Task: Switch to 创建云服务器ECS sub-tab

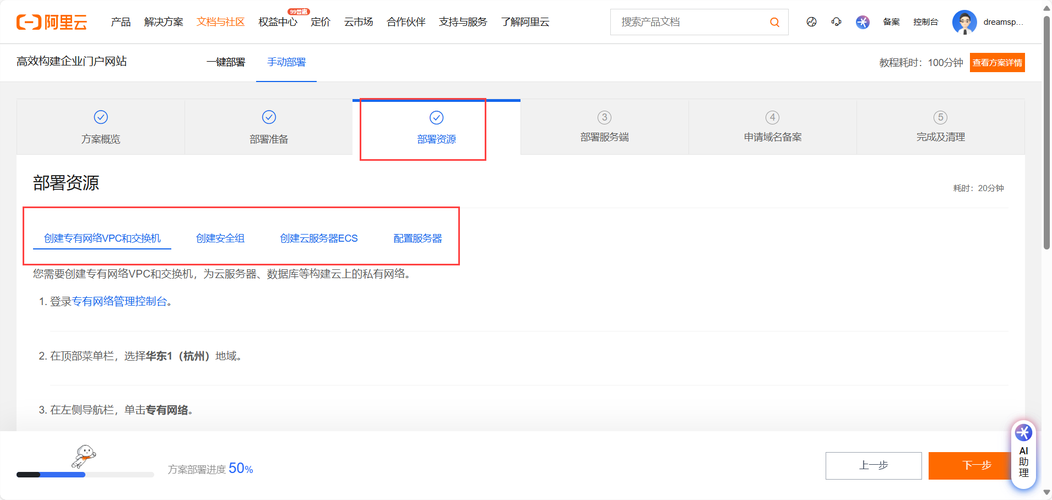Action: point(319,238)
